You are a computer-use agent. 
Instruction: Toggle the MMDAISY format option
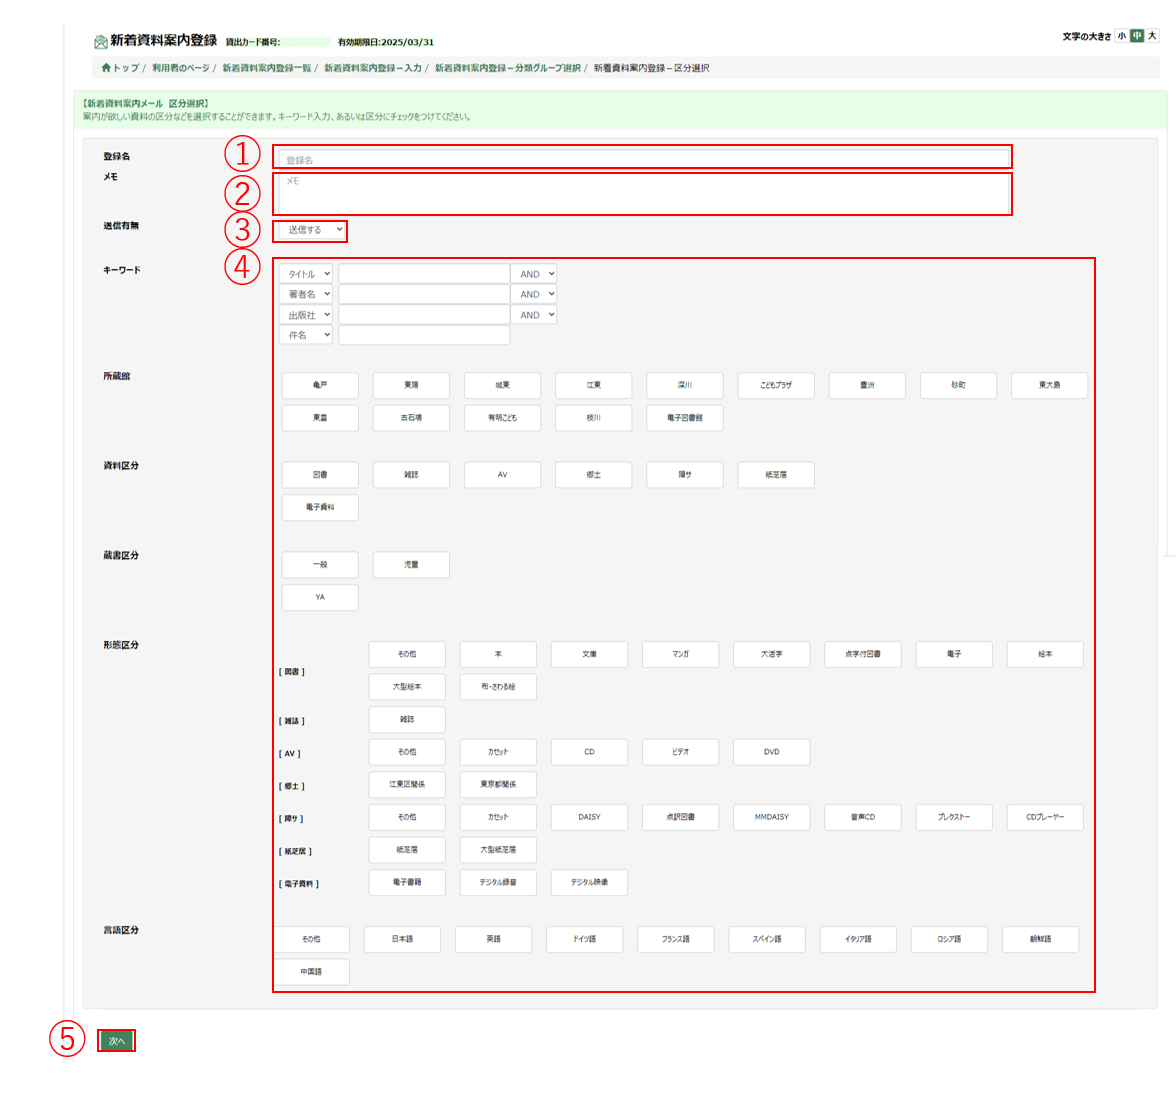[771, 817]
